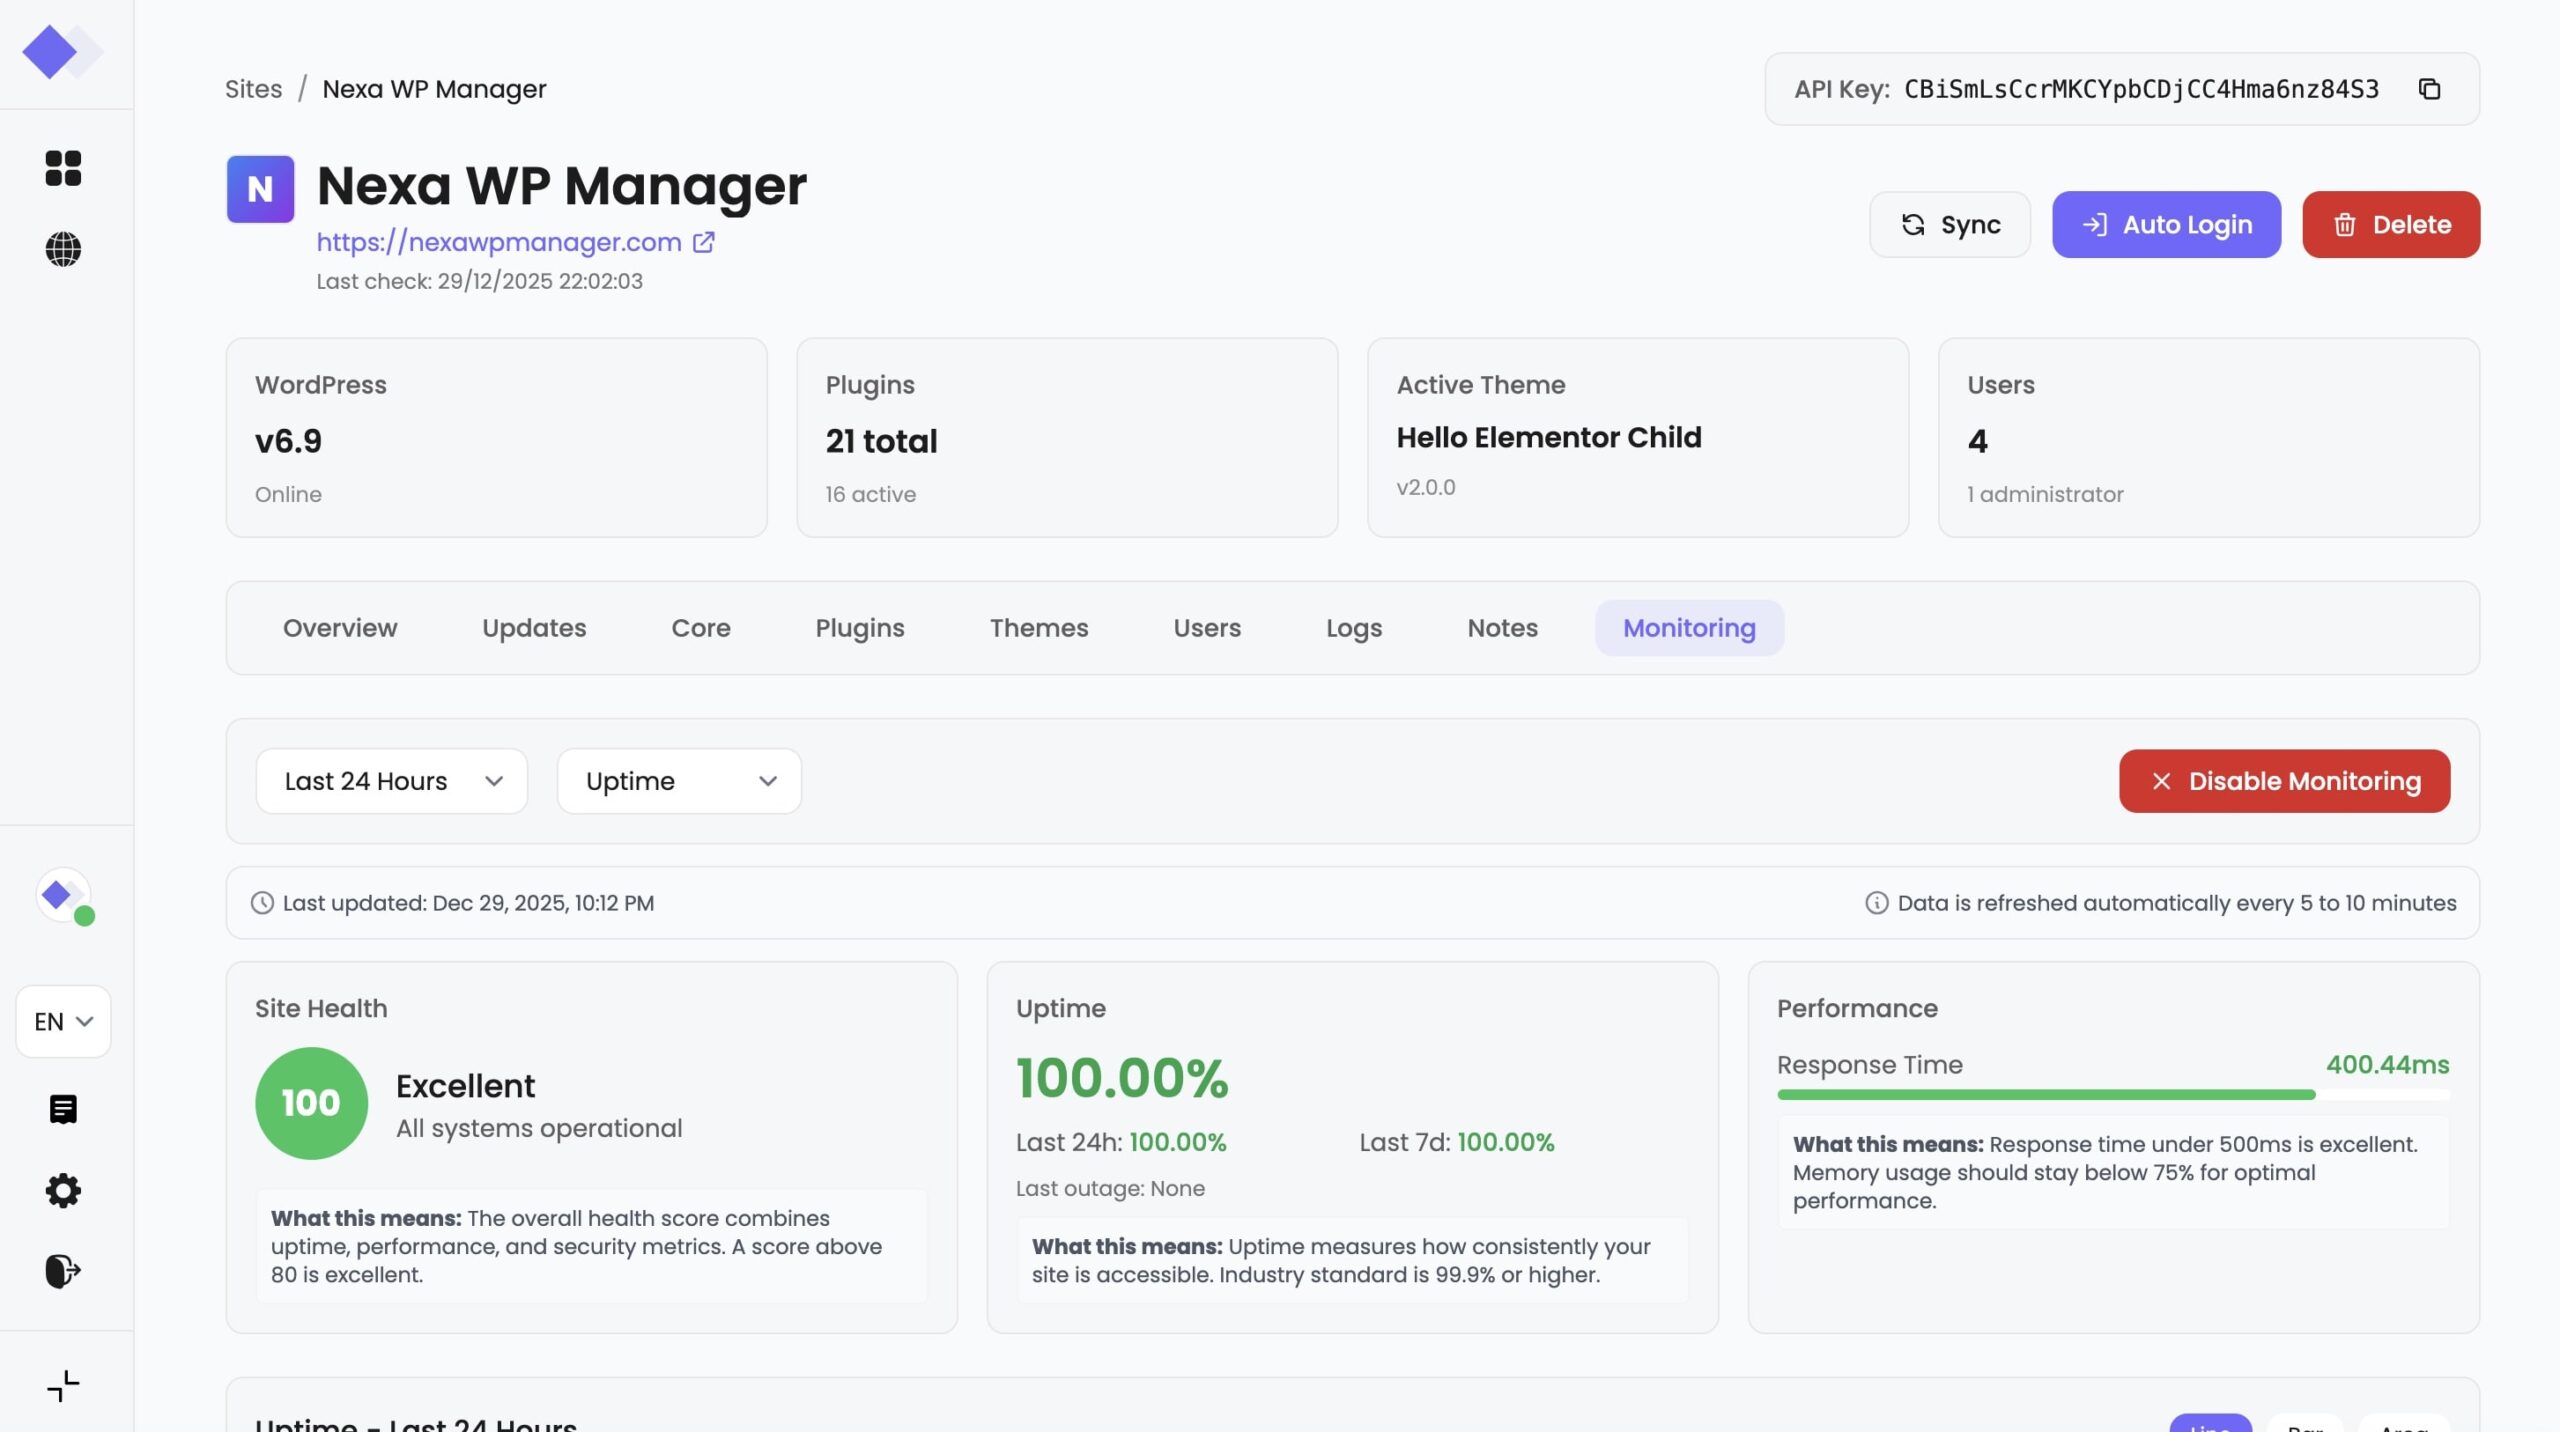Open the external link icon next to site URL
Screen dimensions: 2560x1432
click(704, 242)
